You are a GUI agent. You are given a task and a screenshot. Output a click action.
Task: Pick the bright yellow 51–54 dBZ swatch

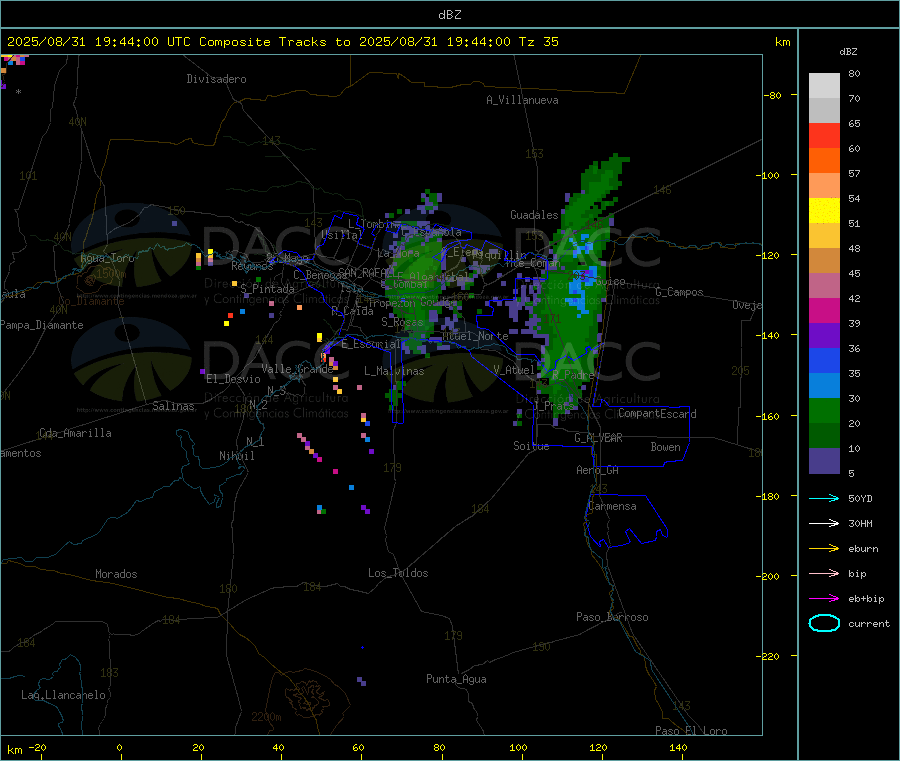824,211
